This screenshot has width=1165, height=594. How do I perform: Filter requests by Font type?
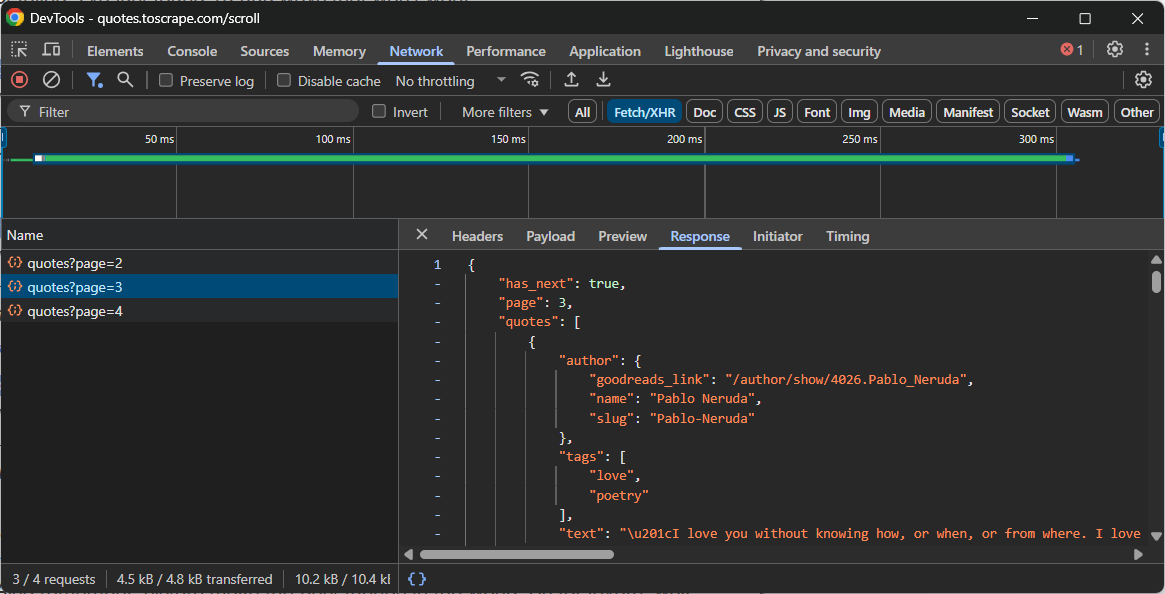(x=817, y=112)
